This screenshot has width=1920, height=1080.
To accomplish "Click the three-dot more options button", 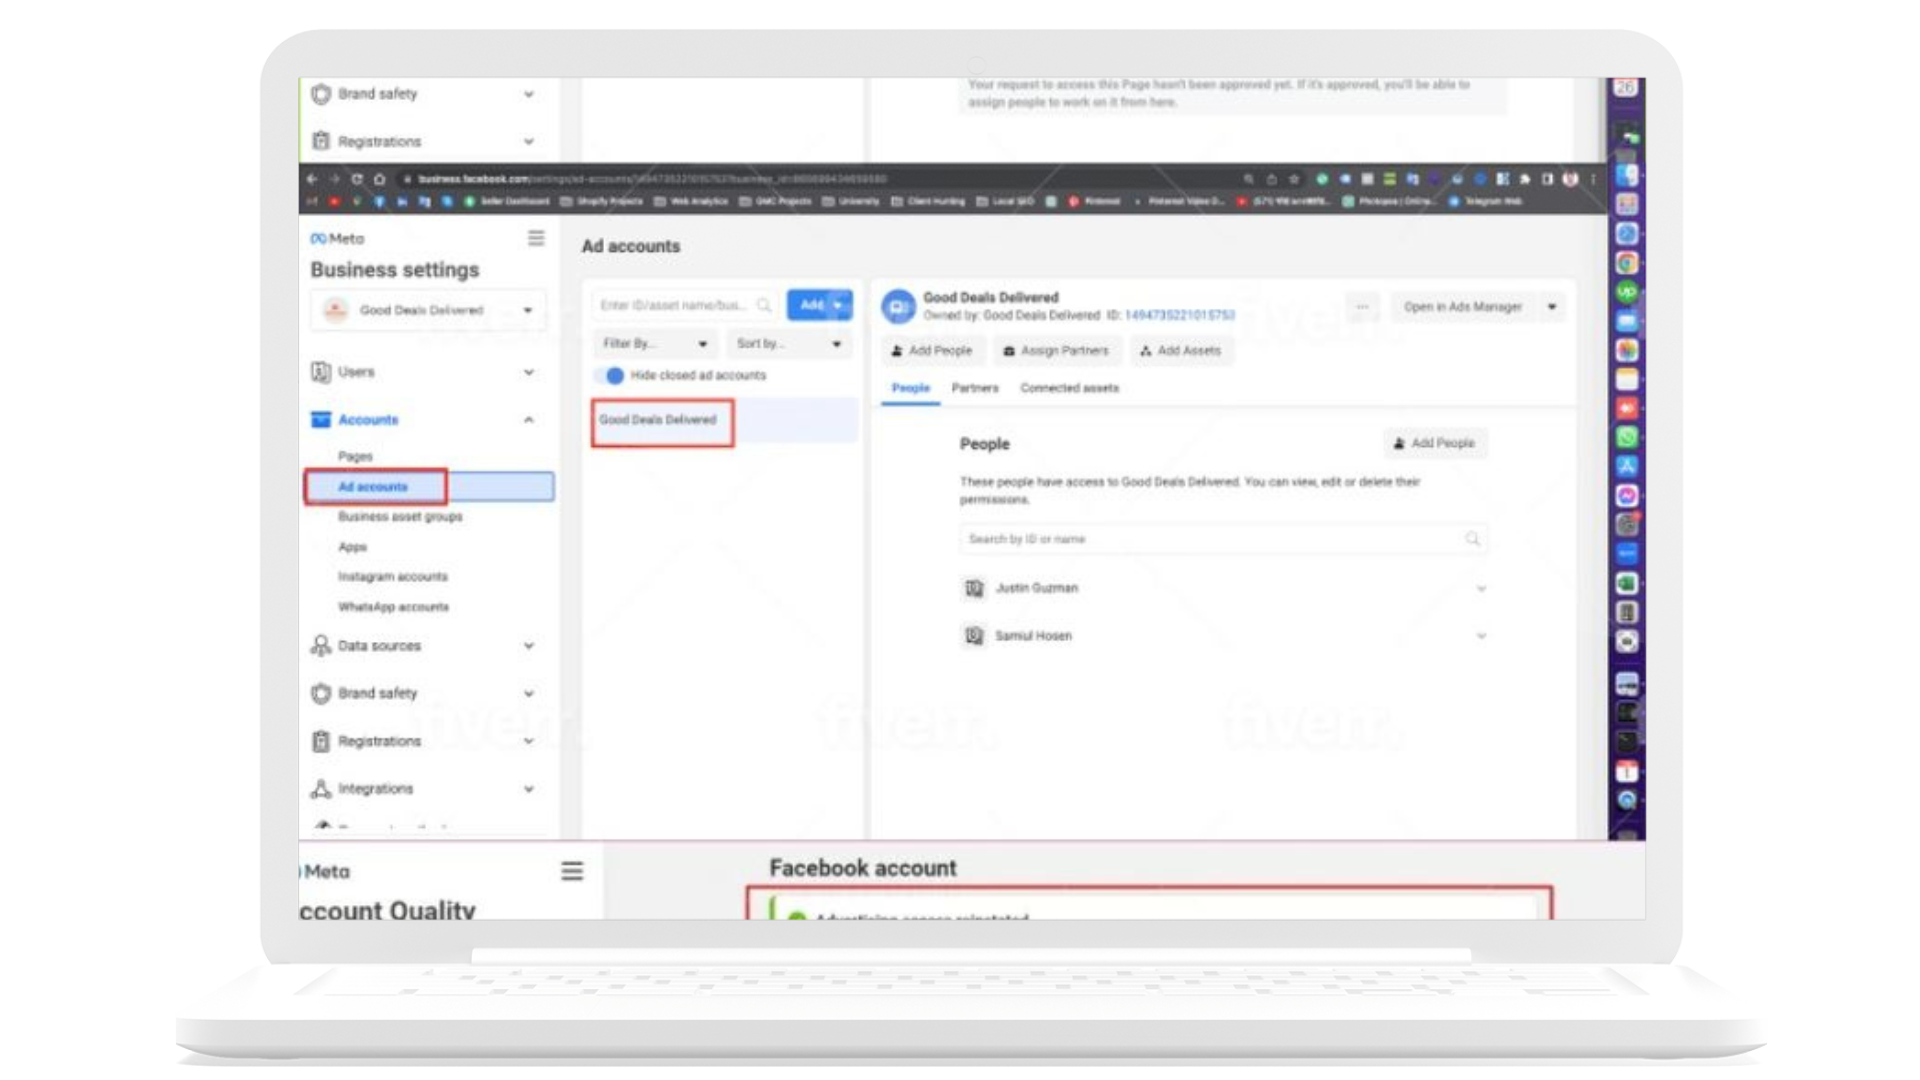I will (x=1362, y=307).
